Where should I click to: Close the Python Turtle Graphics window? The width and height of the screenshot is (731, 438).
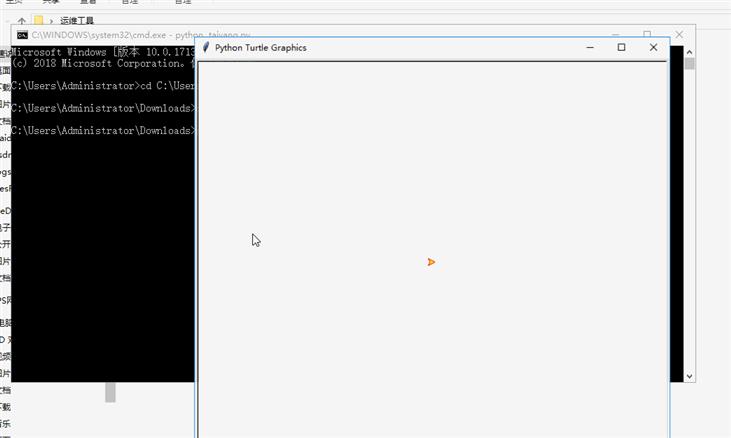tap(653, 47)
